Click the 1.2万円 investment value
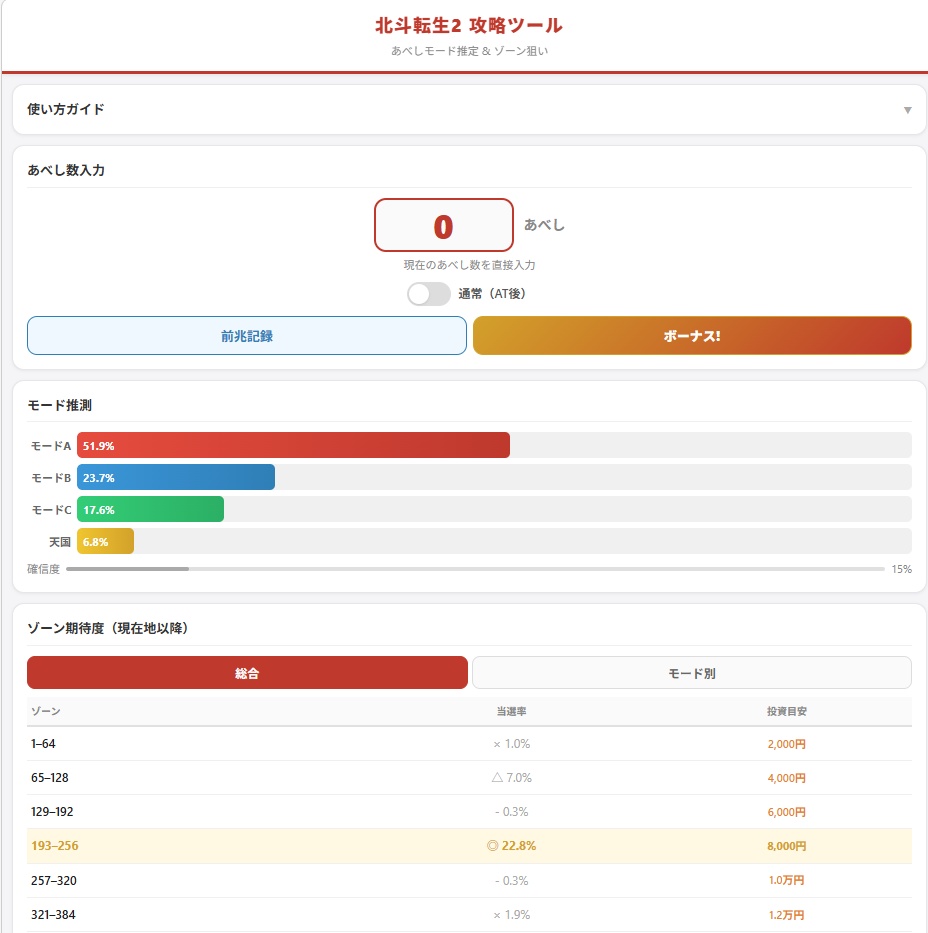928x933 pixels. (x=786, y=915)
